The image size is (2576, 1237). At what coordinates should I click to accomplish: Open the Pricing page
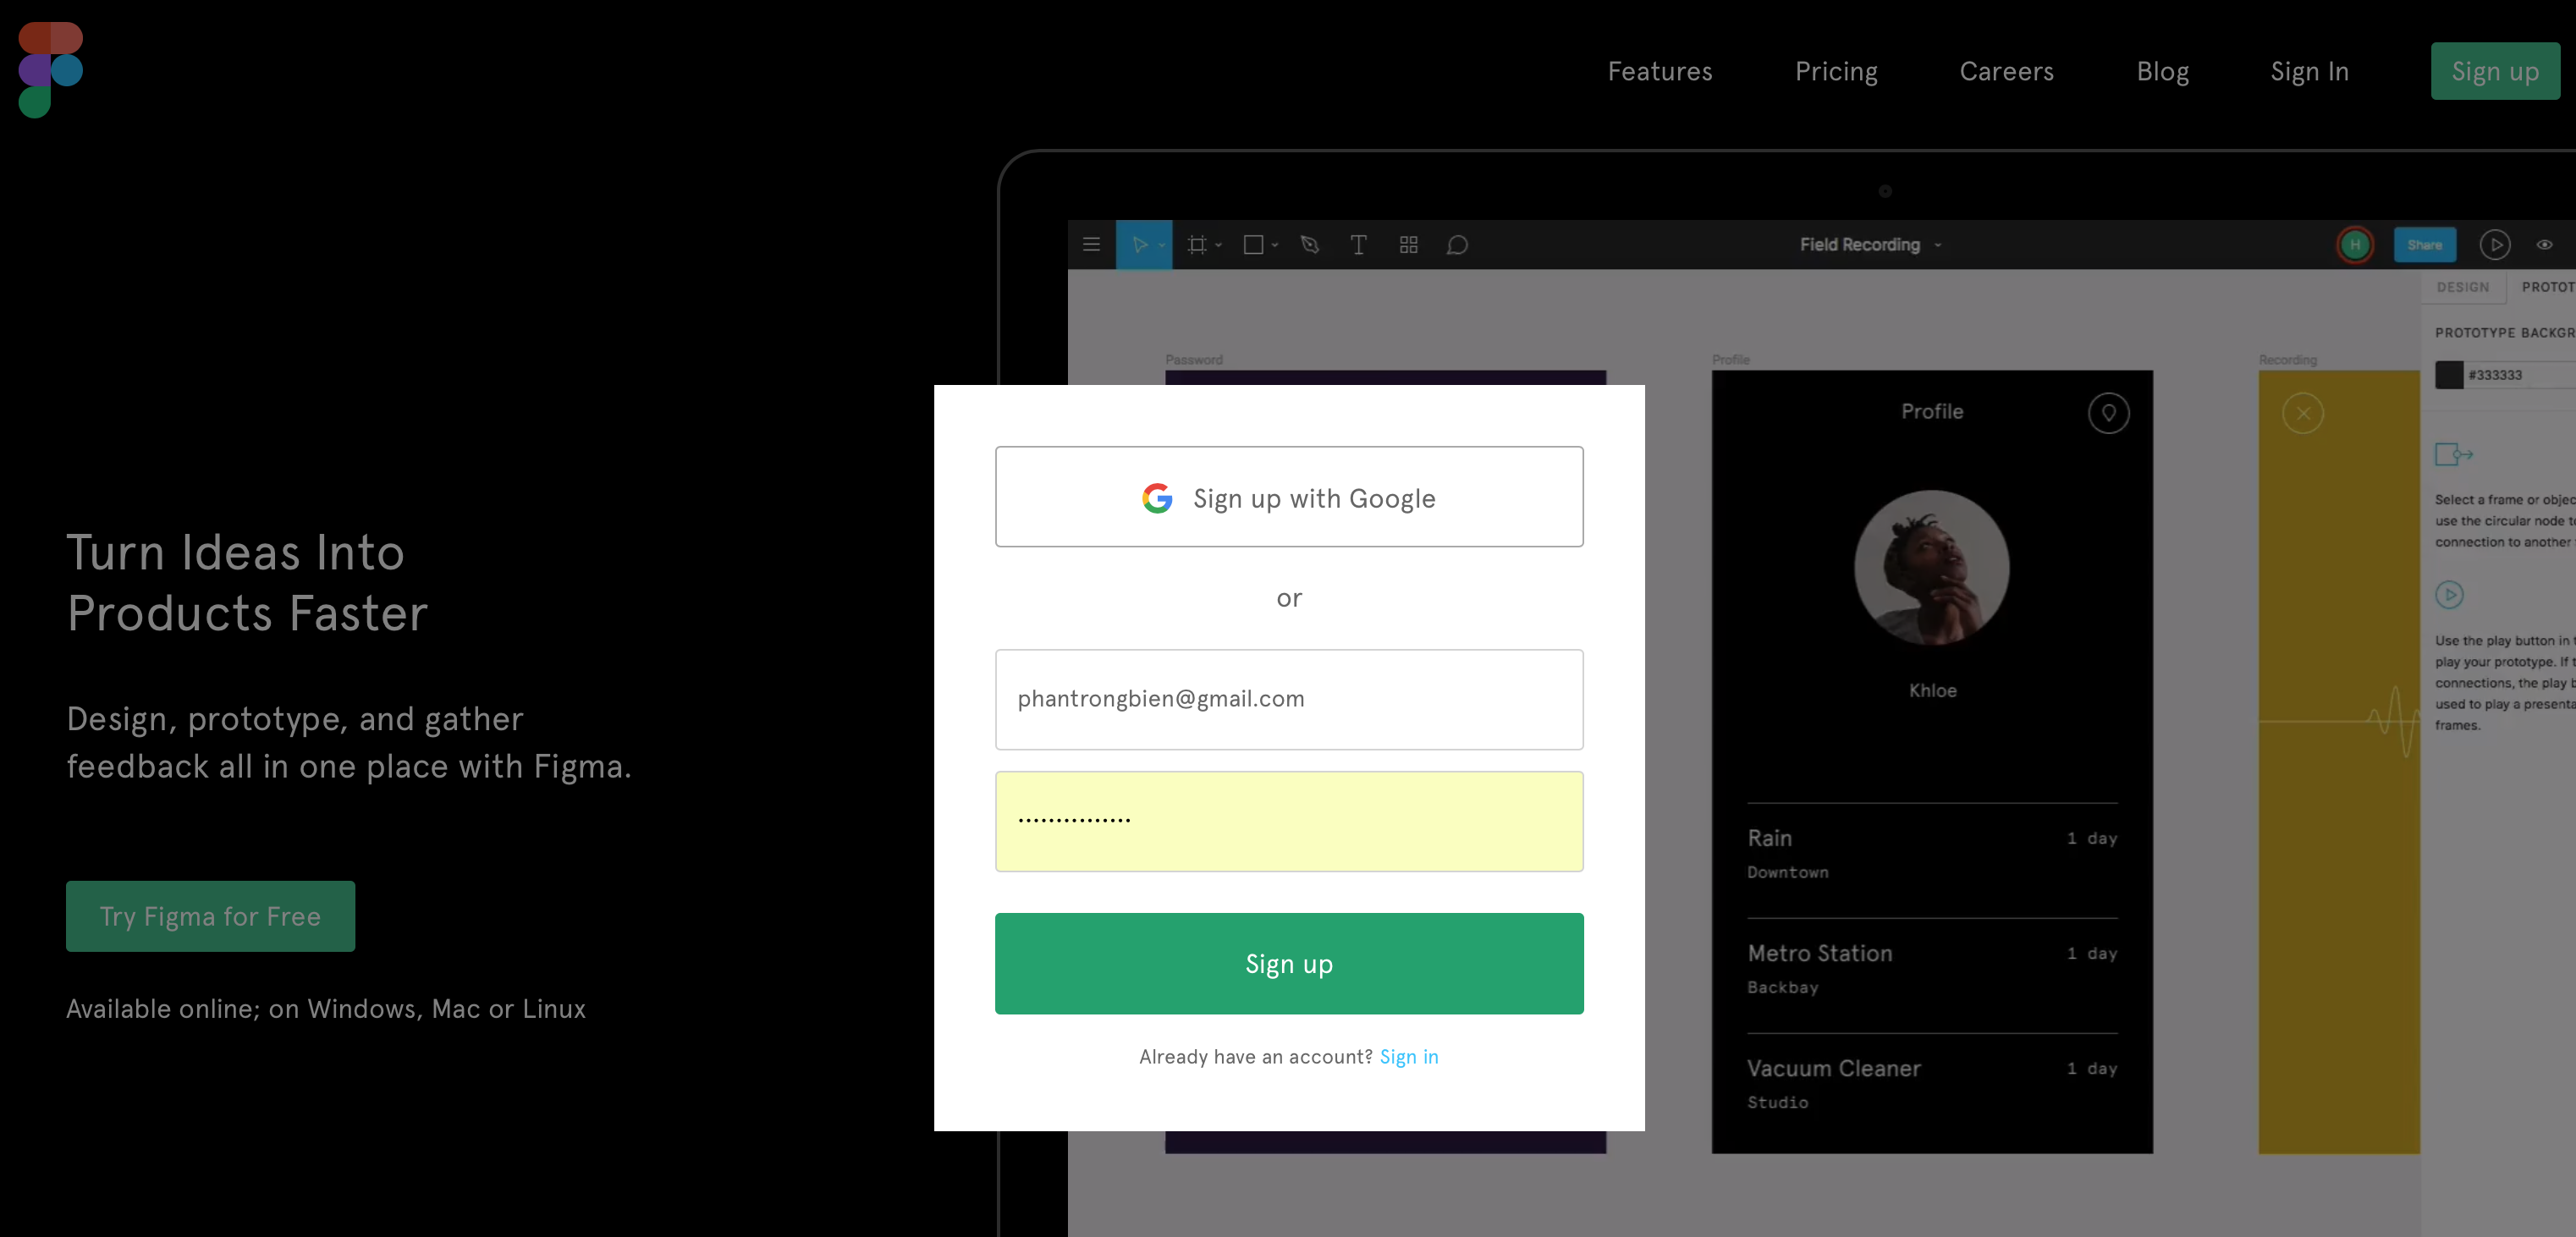click(1836, 71)
